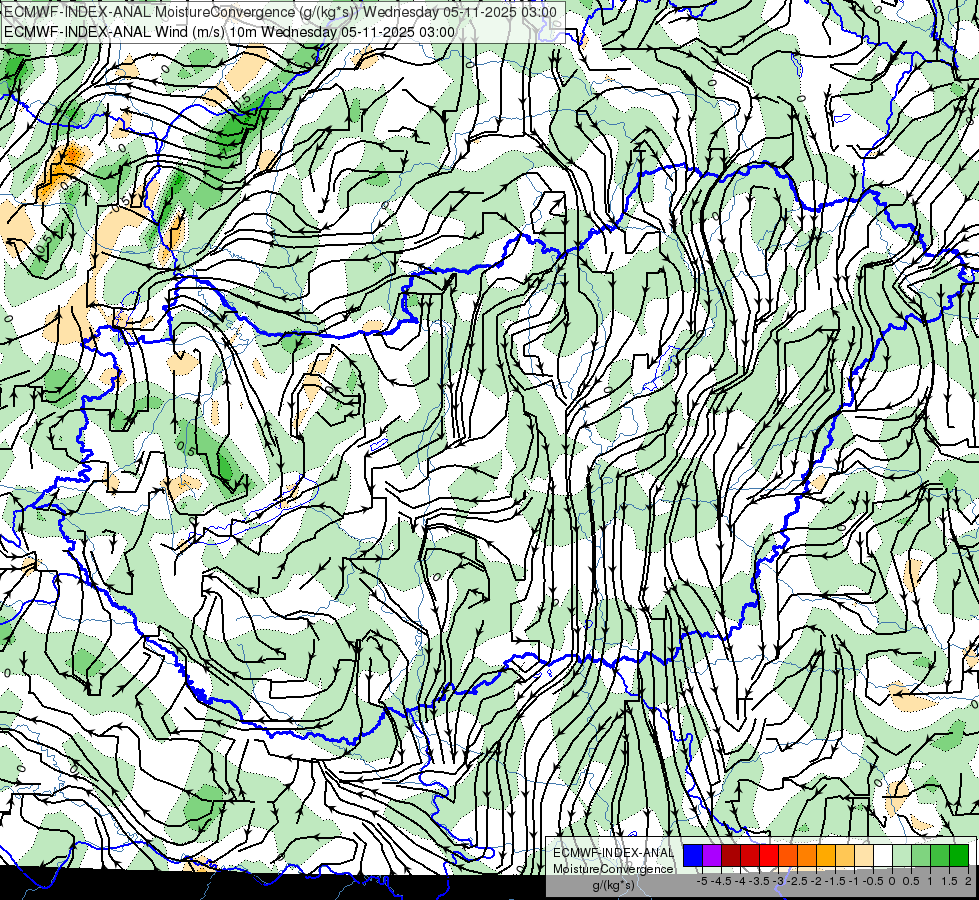
Task: Click legend tick label '-2.5'
Action: (797, 881)
